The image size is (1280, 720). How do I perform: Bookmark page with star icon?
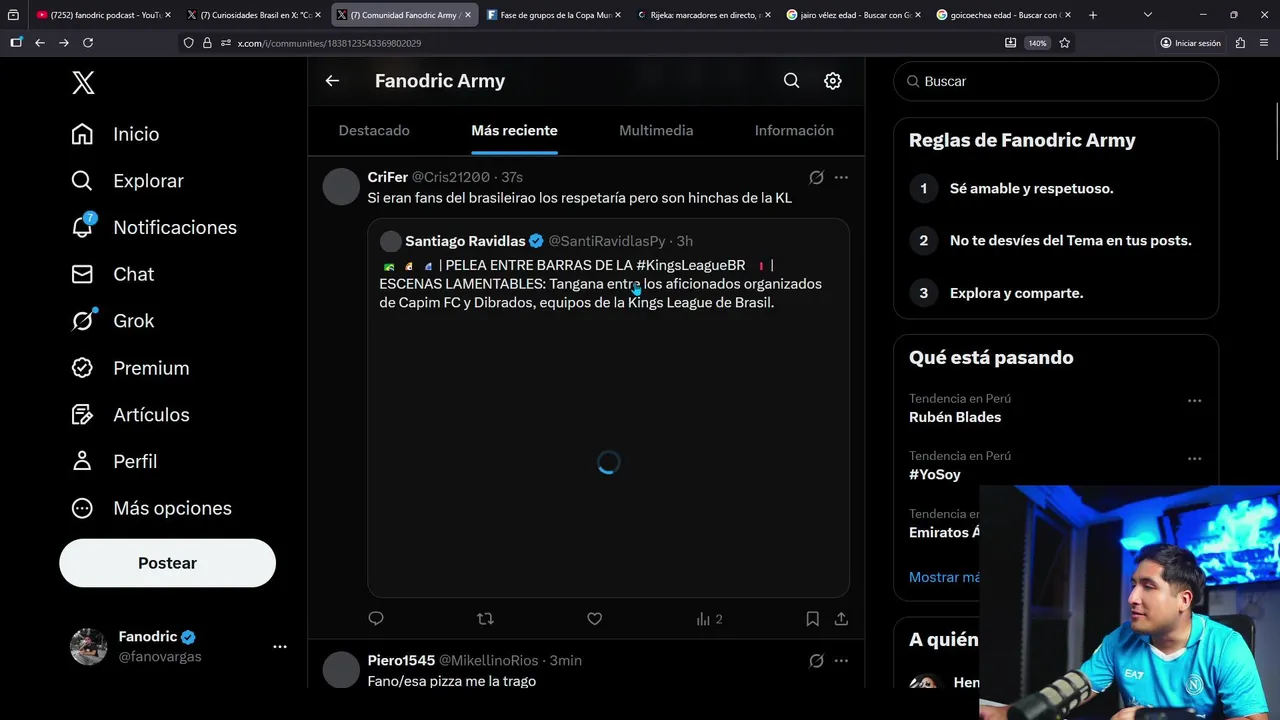(x=1065, y=43)
